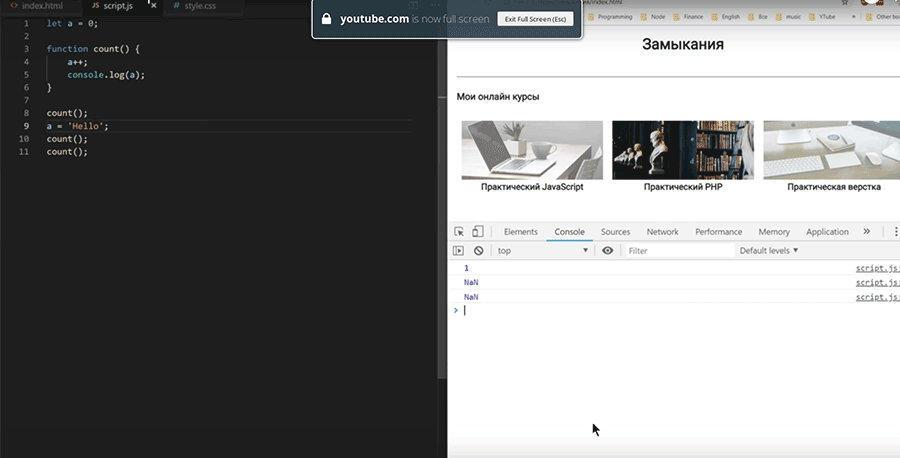Click the lock icon in fullscreen notice
Screen dimensions: 900x458
(x=327, y=19)
